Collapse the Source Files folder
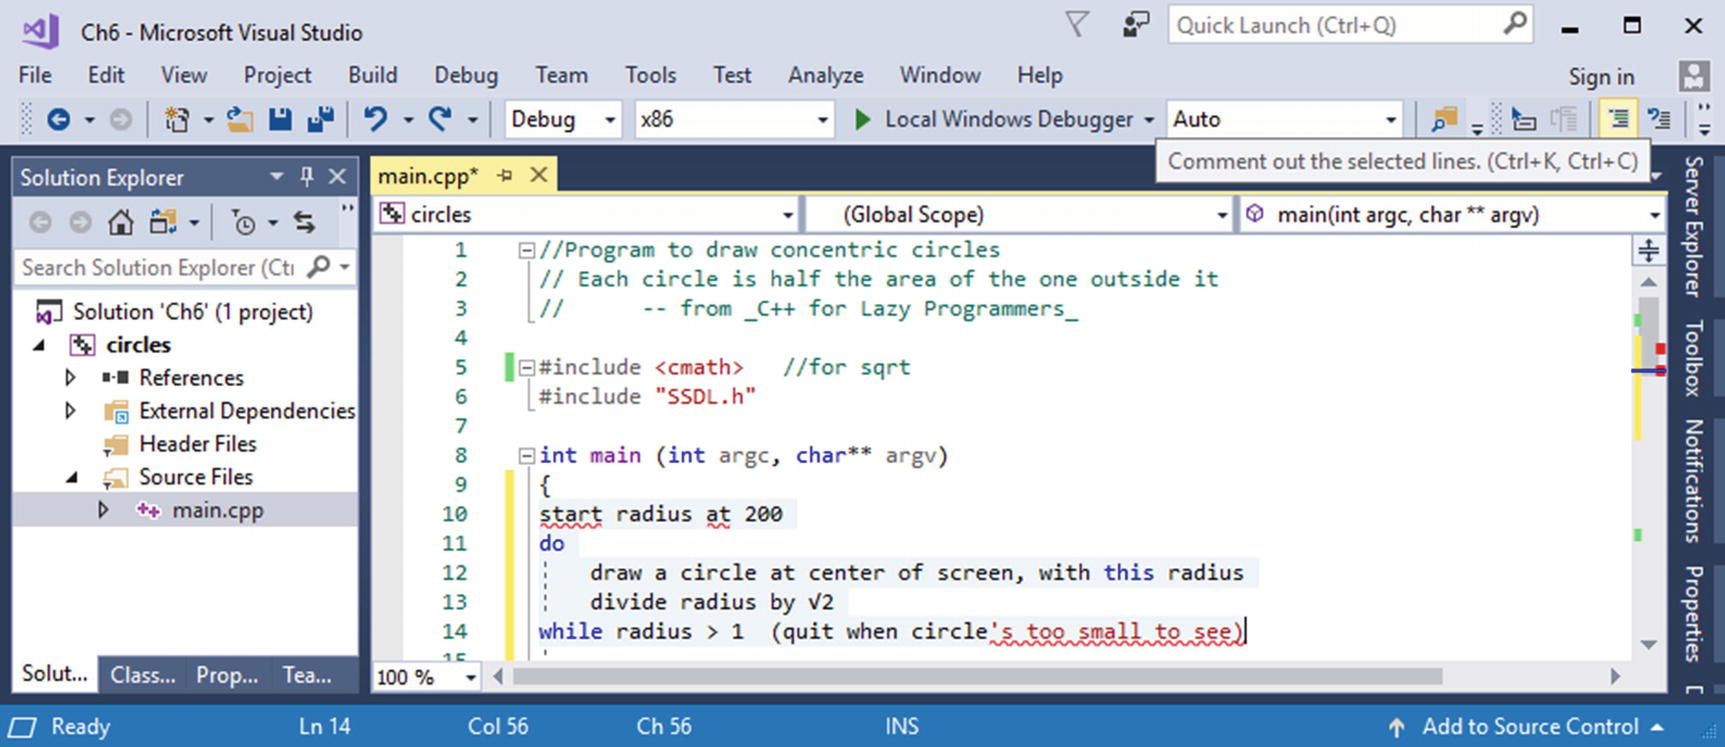 pos(71,477)
